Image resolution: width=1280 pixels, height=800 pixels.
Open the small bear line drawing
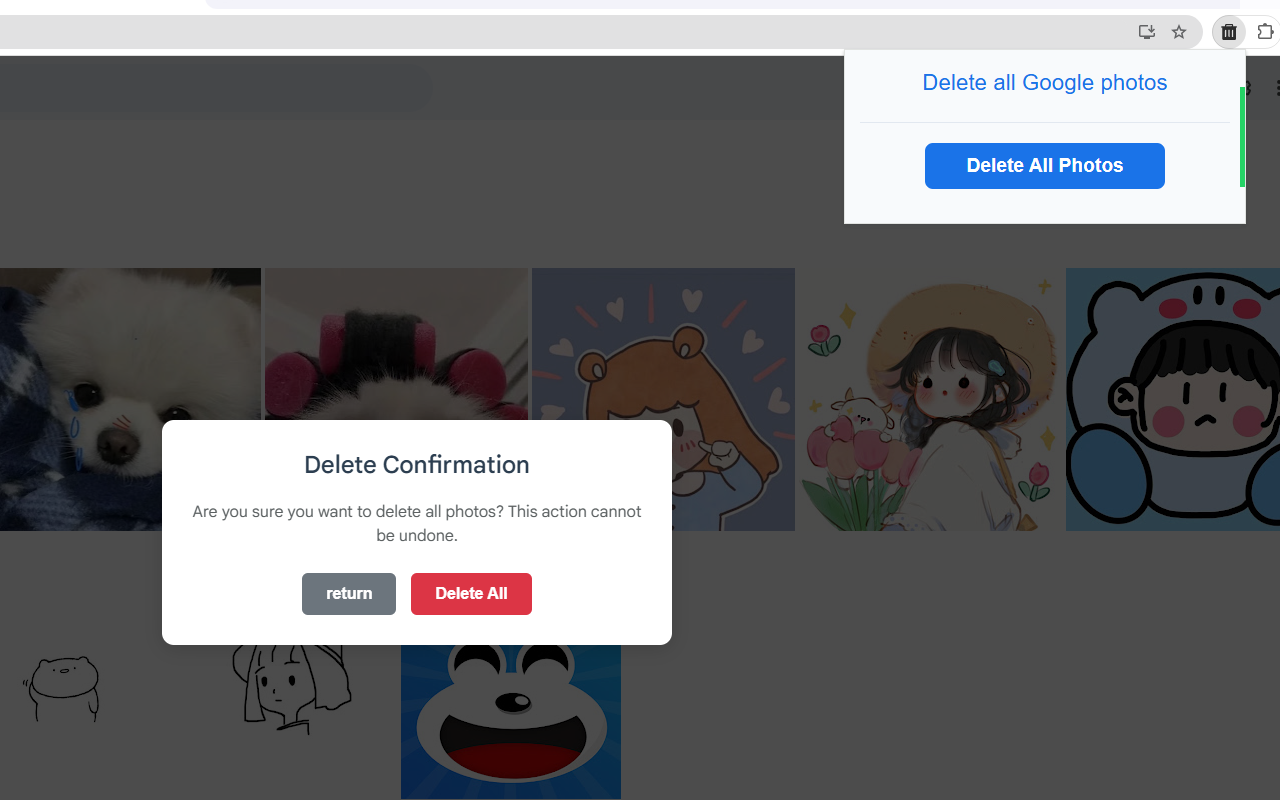pyautogui.click(x=62, y=688)
